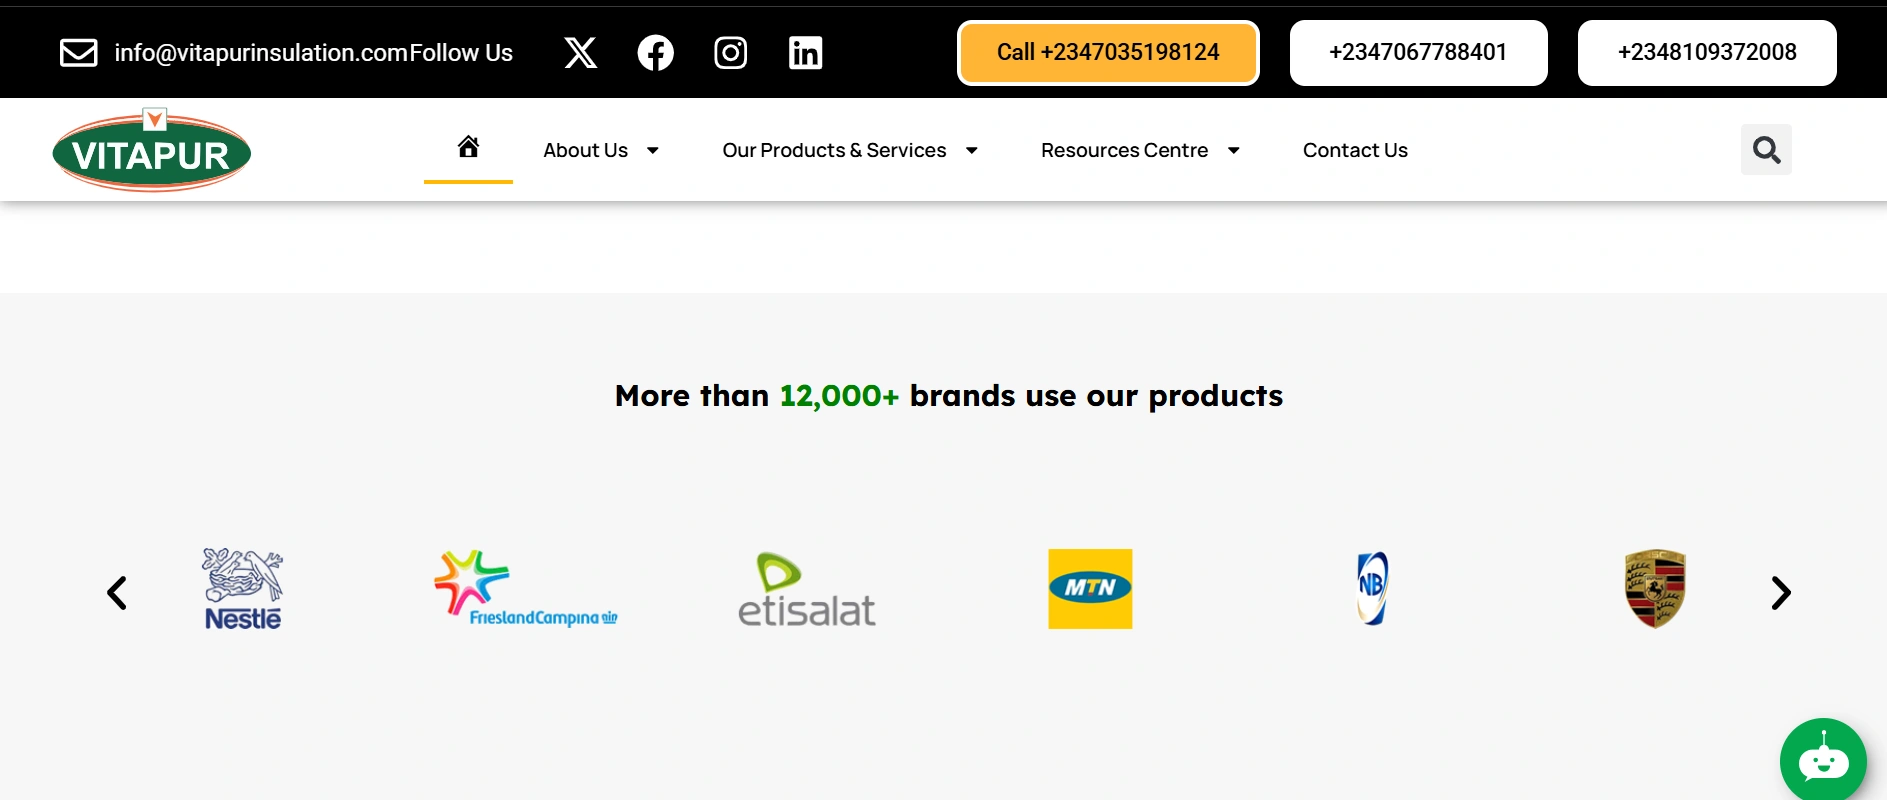Expand the About Us dropdown arrow
Image resolution: width=1887 pixels, height=800 pixels.
click(653, 151)
